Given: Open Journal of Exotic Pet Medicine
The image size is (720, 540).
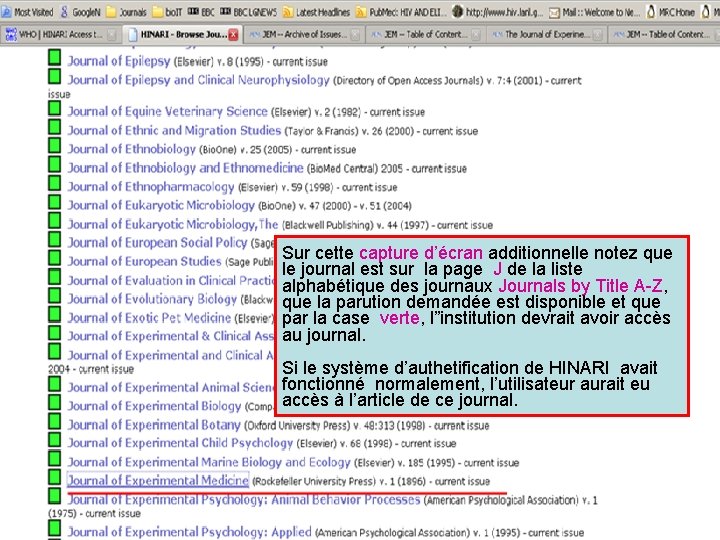Looking at the screenshot, I should pyautogui.click(x=149, y=318).
